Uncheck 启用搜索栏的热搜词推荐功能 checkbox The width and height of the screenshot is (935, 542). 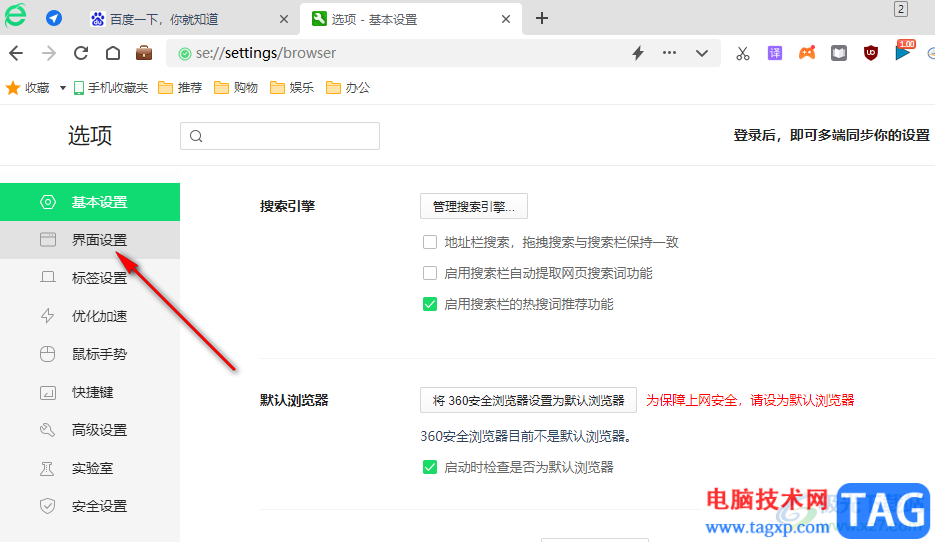click(x=429, y=304)
